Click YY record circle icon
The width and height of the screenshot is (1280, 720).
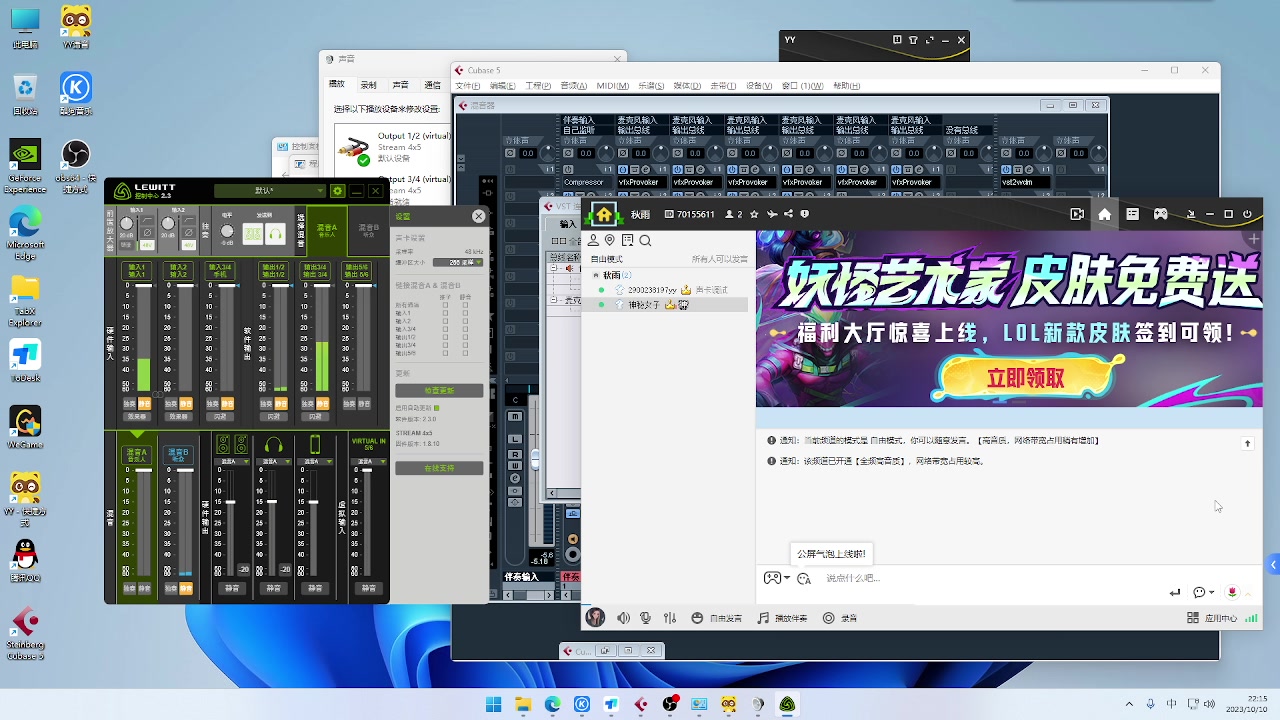click(x=828, y=618)
